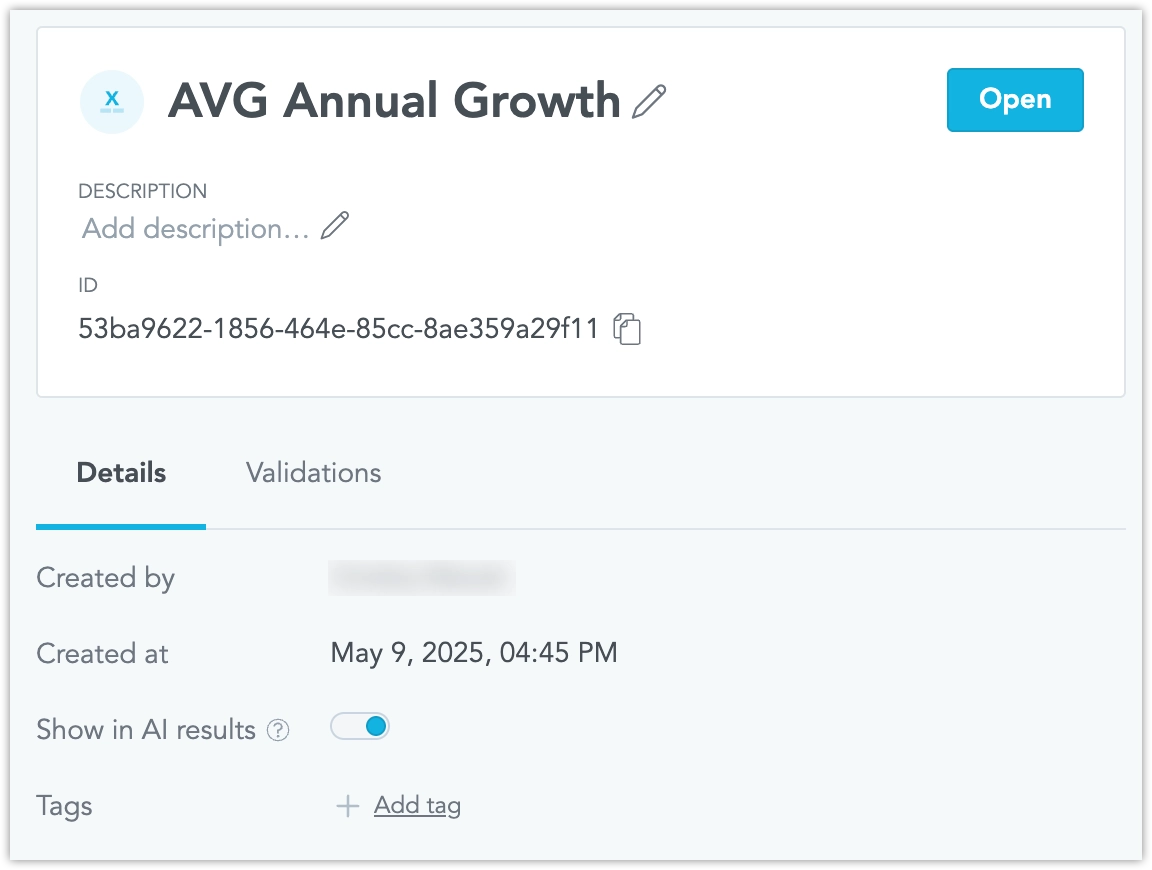
Task: Toggle the Show in AI results switch
Action: 360,727
